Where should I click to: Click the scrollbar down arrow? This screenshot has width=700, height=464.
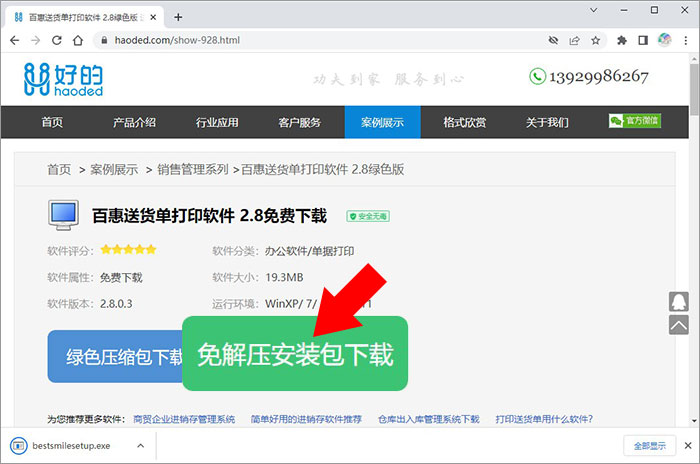[x=694, y=421]
